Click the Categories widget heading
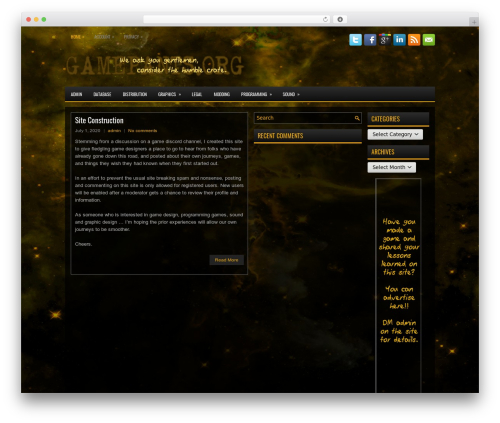This screenshot has height=423, width=500. [385, 119]
